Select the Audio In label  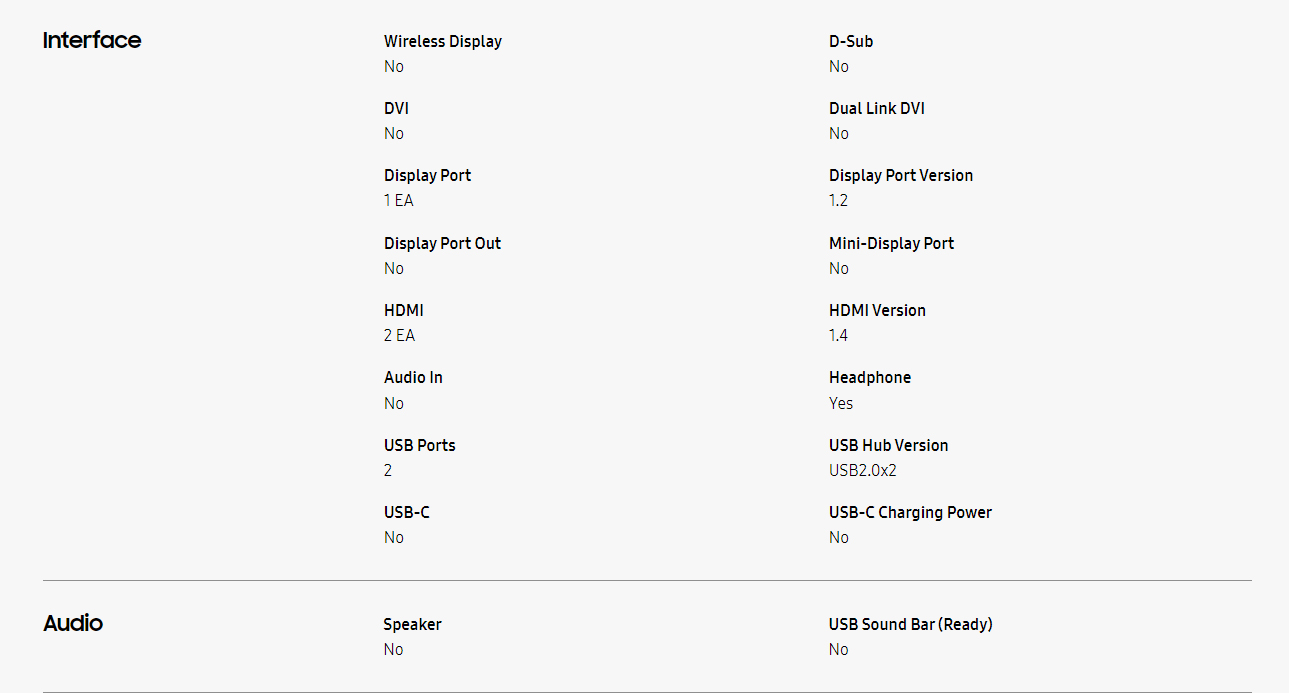[x=413, y=377]
